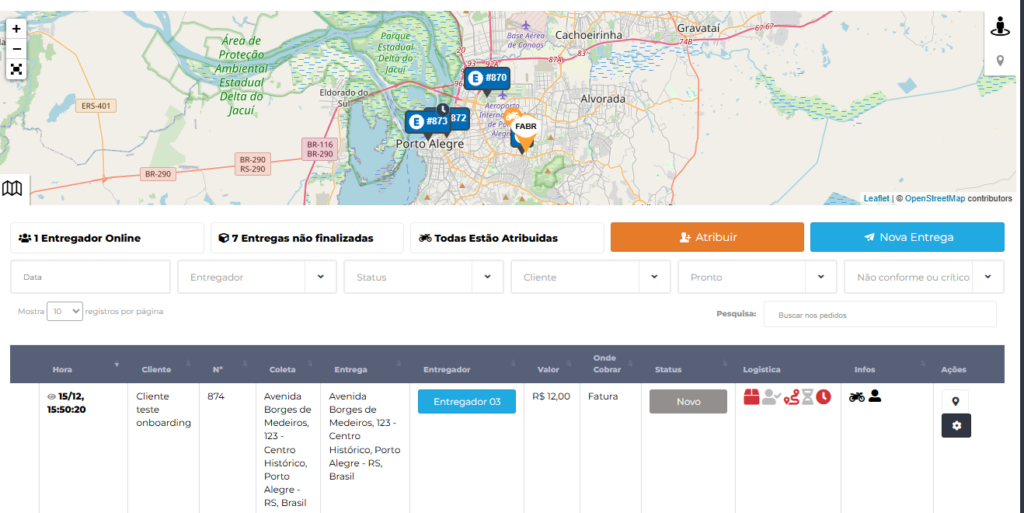Click the red clock logistics icon

pos(823,397)
